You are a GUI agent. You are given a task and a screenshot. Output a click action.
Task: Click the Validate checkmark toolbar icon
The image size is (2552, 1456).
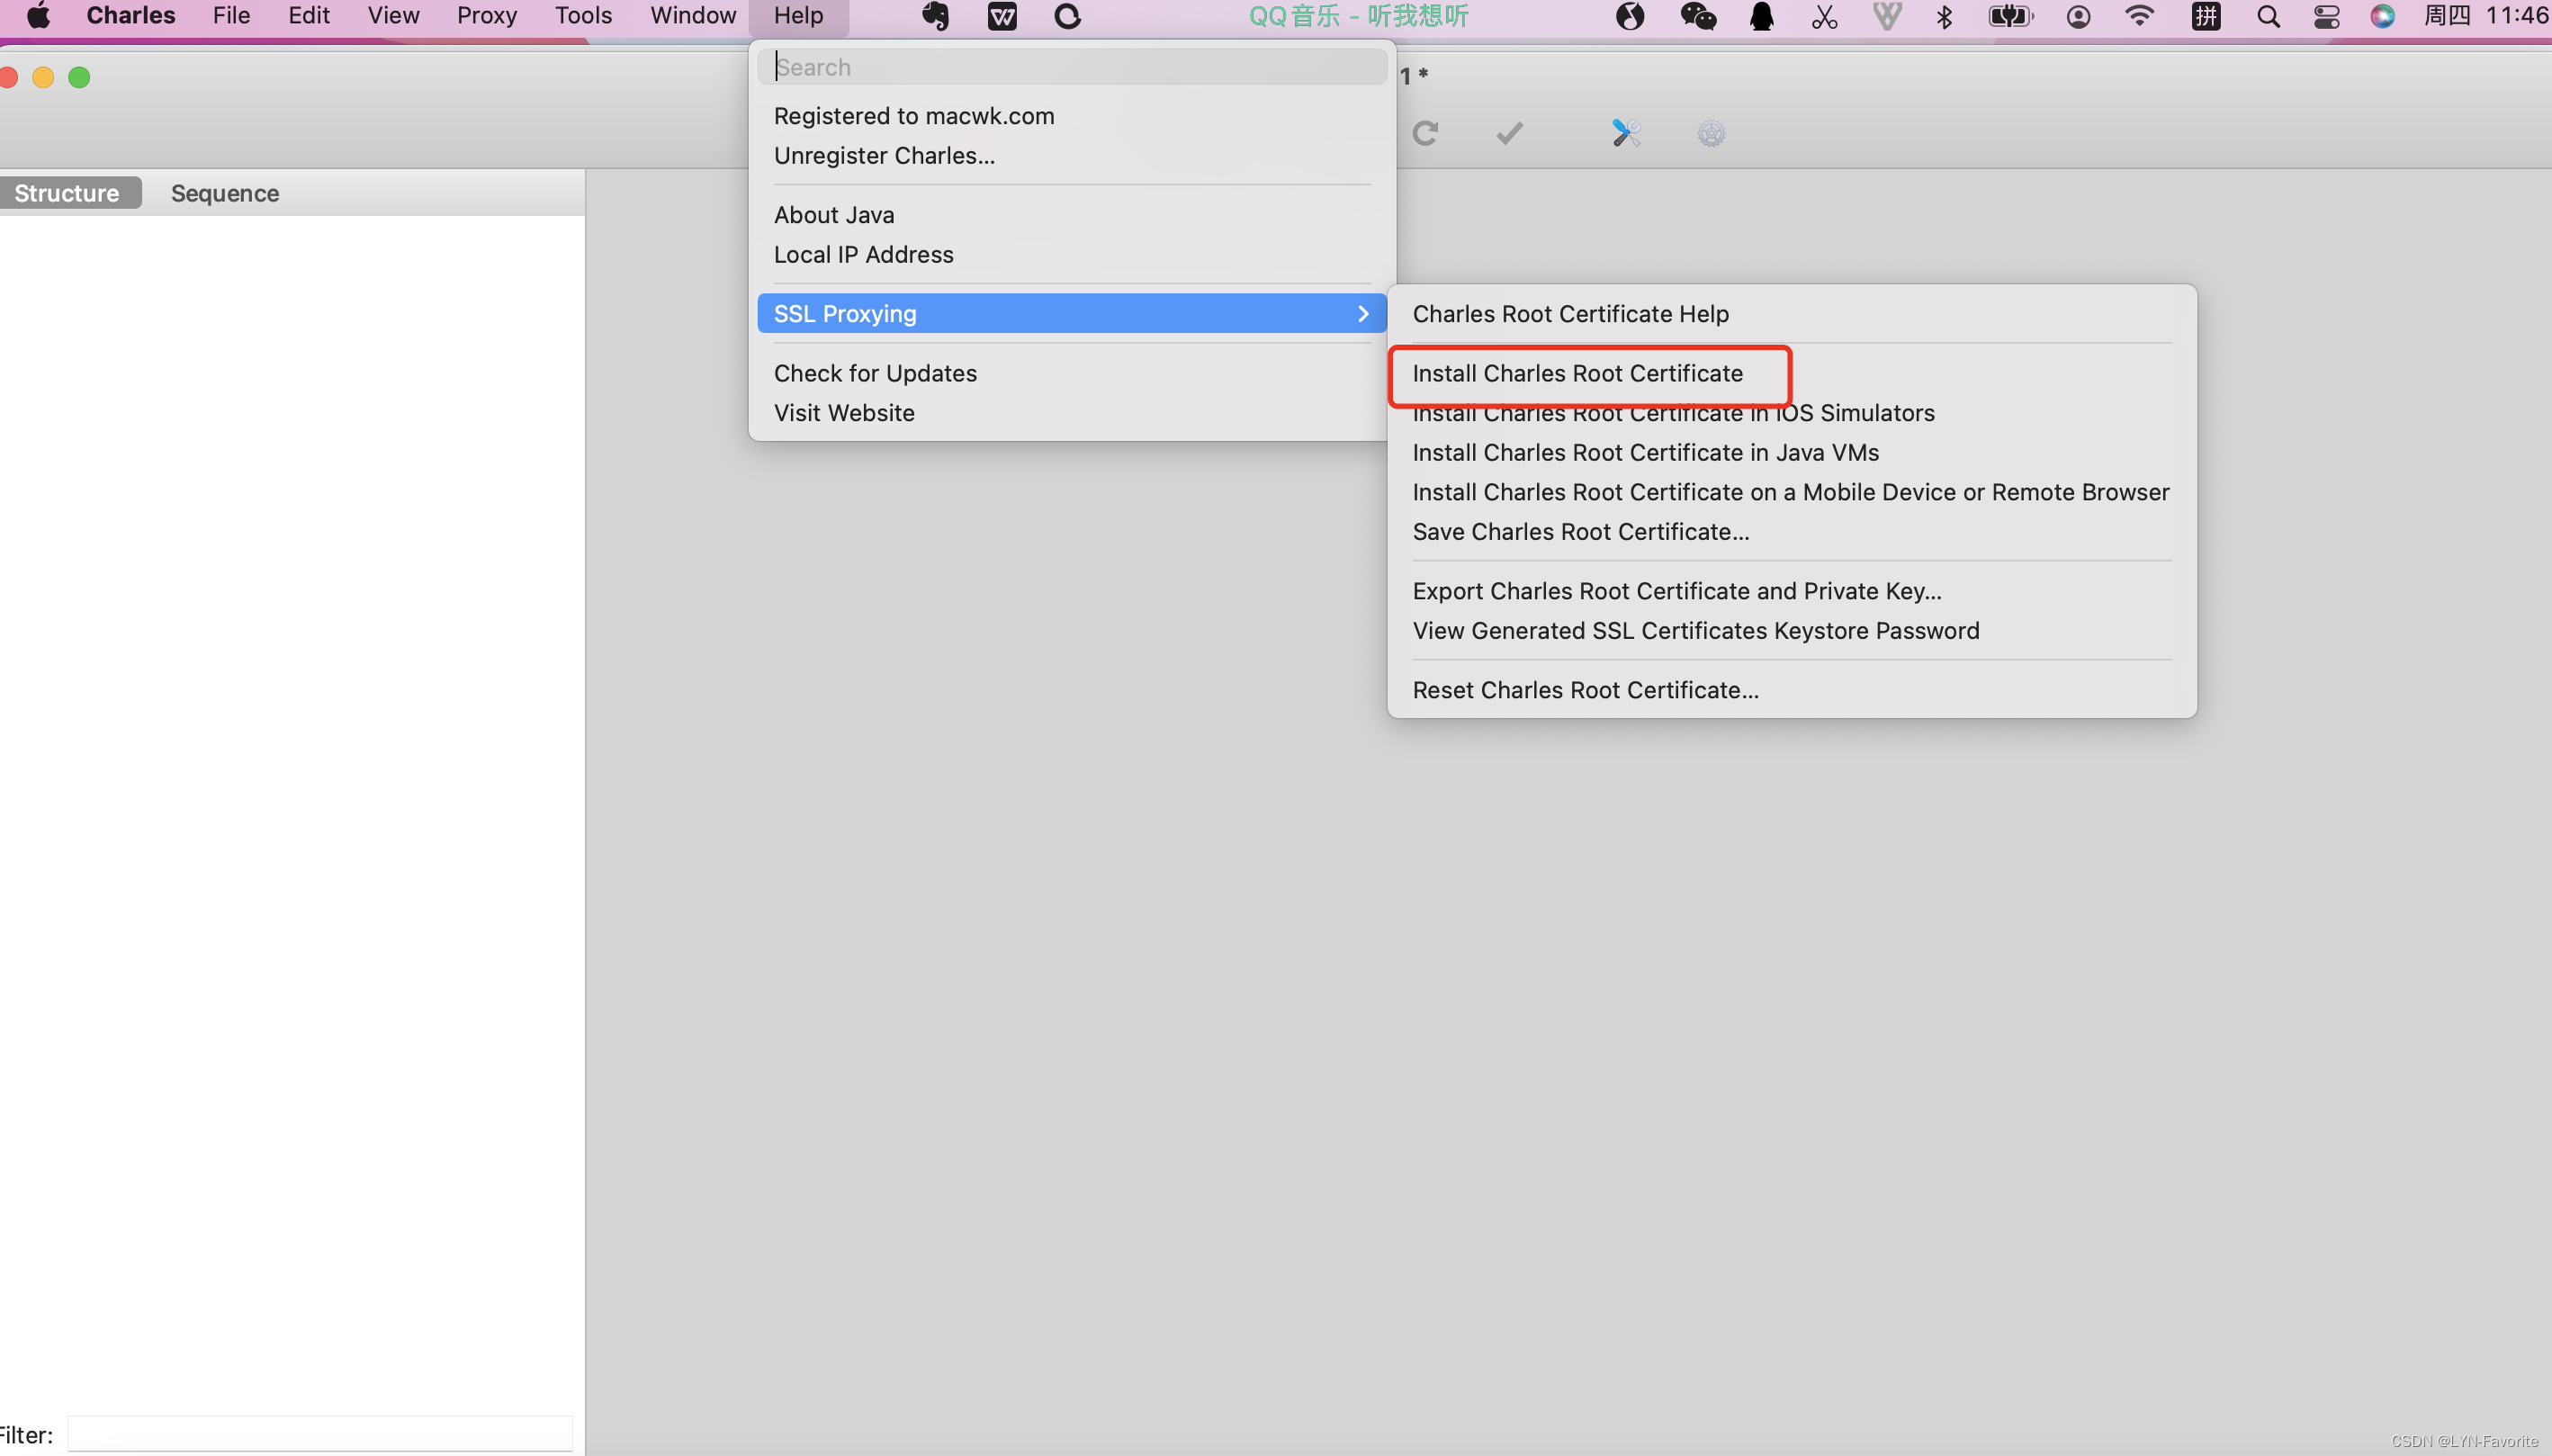click(1509, 133)
